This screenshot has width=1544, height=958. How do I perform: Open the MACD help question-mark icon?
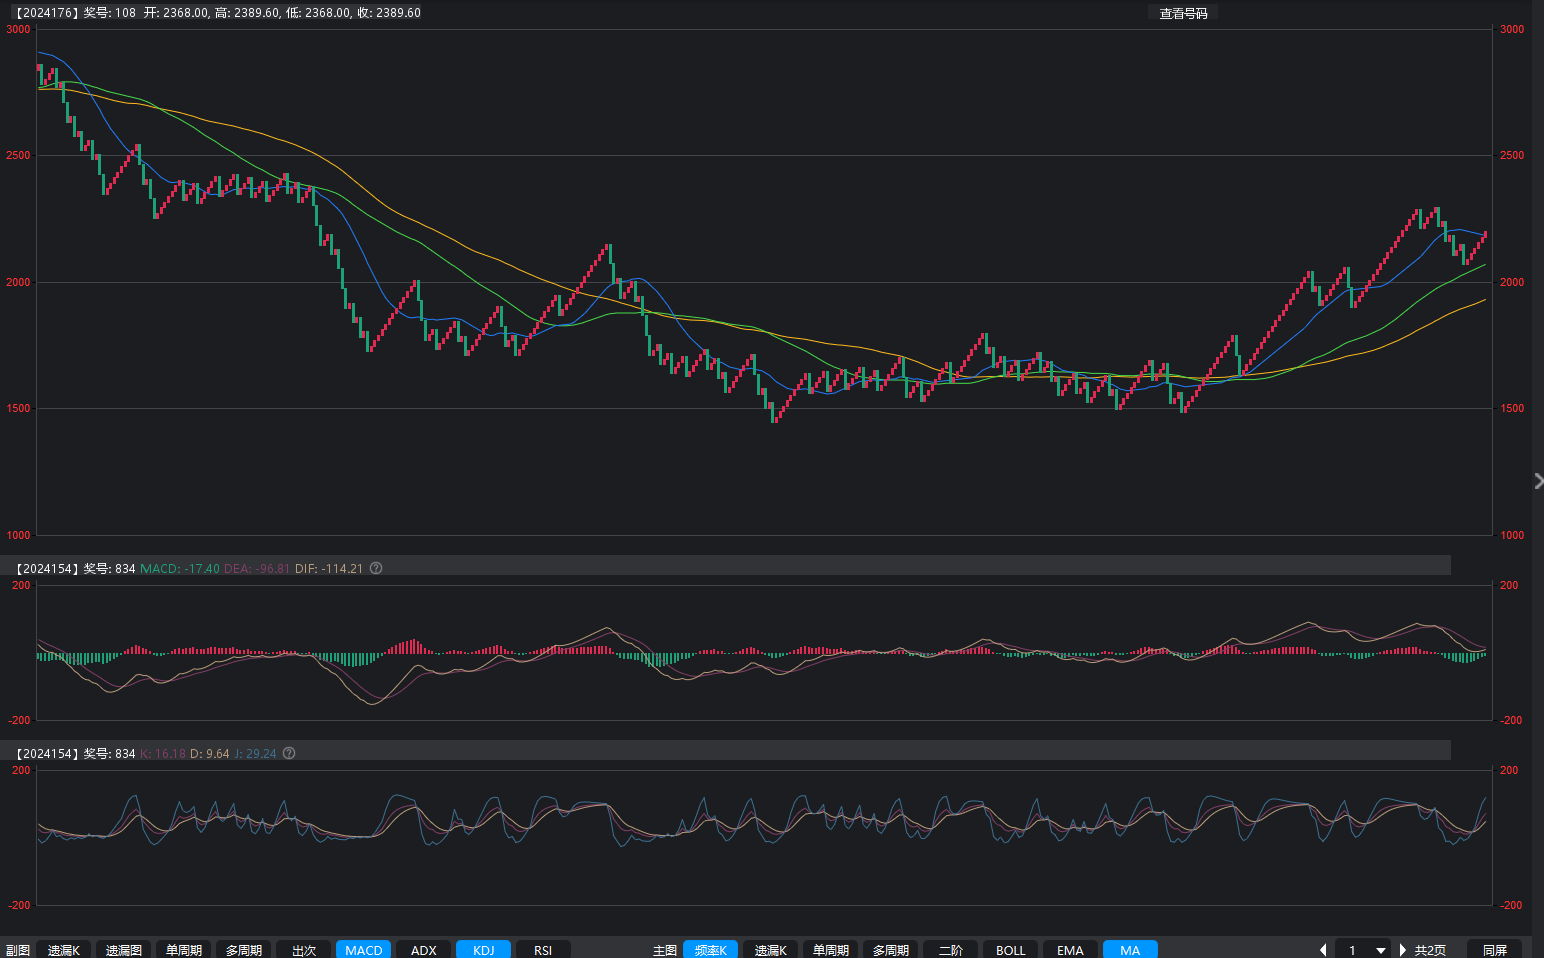376,568
